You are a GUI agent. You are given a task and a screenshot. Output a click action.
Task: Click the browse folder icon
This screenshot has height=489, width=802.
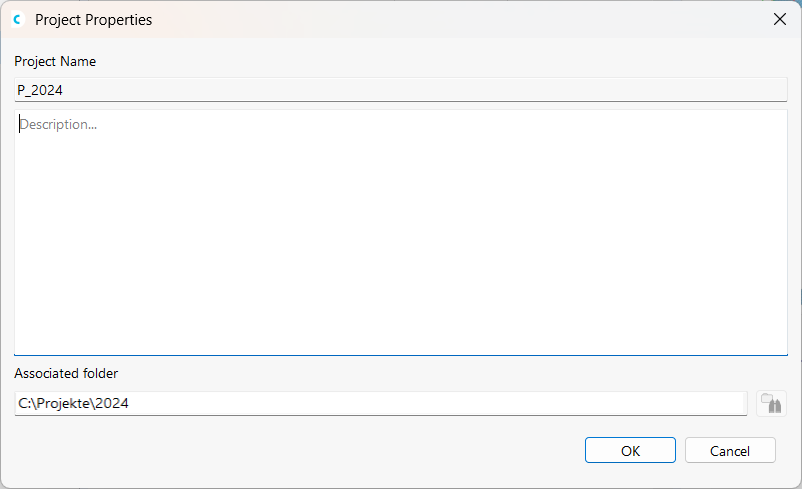tap(771, 403)
